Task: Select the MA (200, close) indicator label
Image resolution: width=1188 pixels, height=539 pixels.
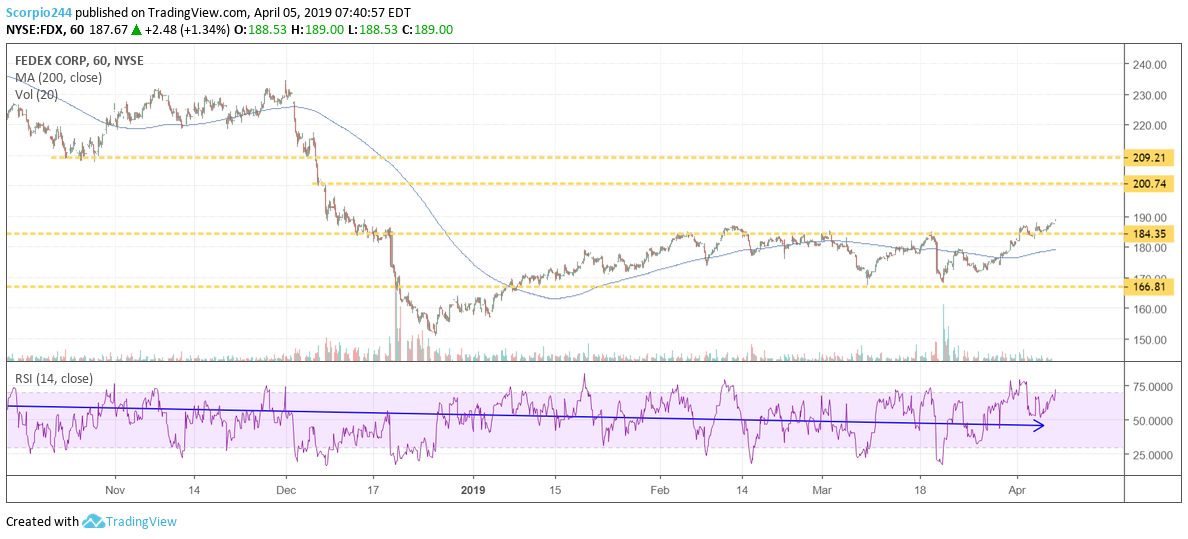Action: (x=58, y=77)
